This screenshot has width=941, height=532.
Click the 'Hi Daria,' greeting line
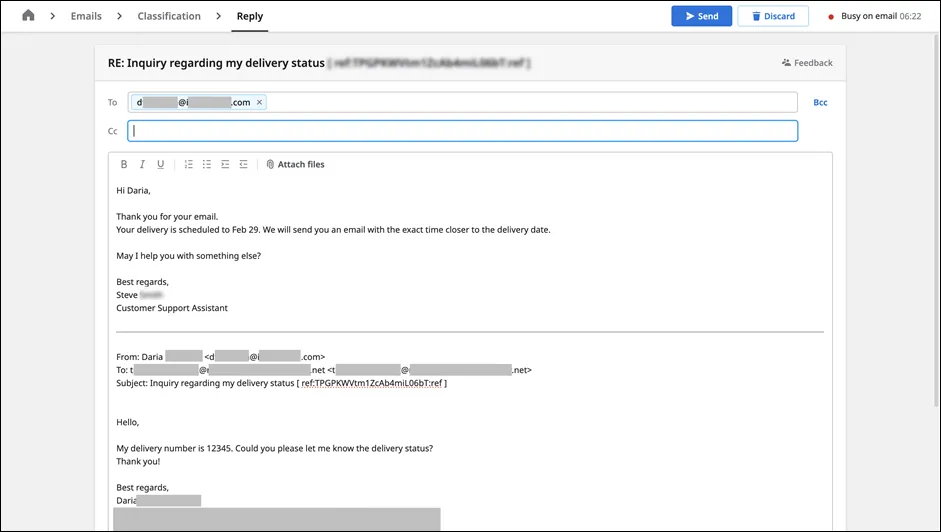click(x=133, y=190)
